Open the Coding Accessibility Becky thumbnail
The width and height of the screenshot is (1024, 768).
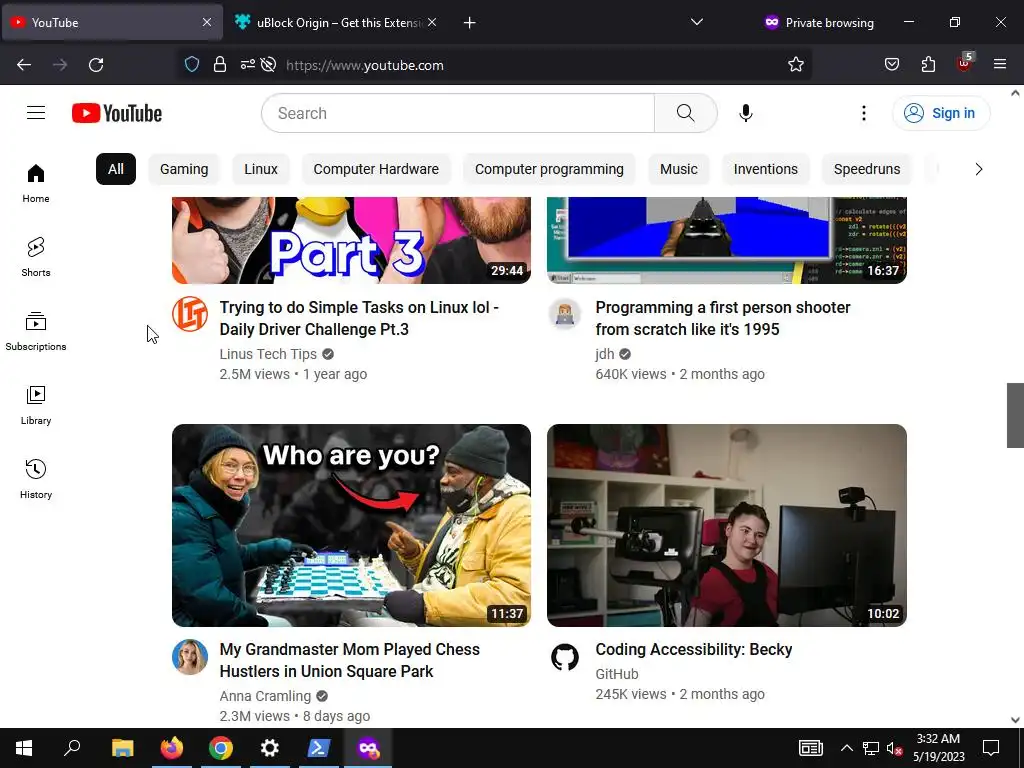(x=727, y=525)
